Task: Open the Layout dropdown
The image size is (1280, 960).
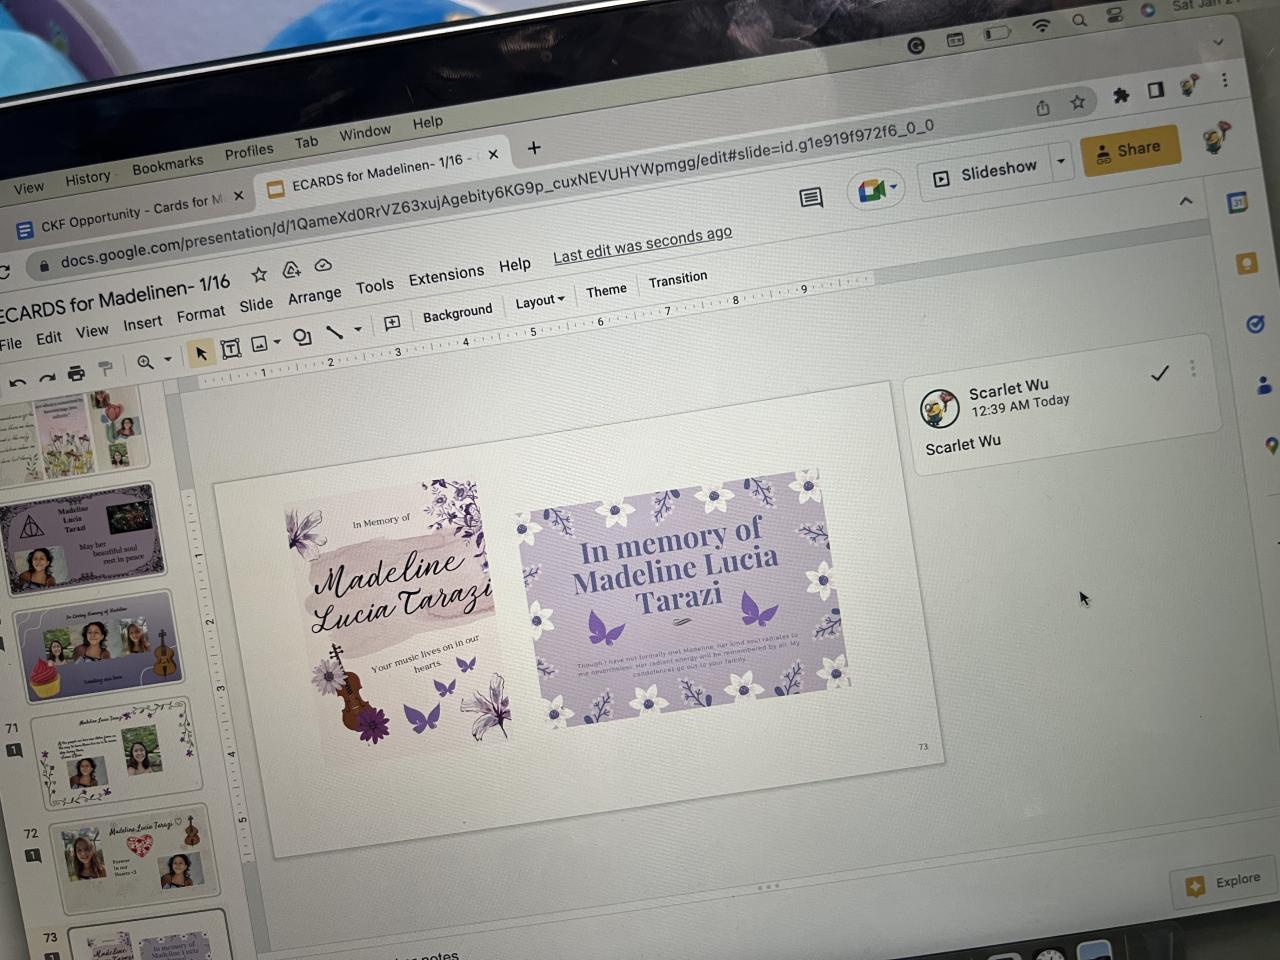Action: 539,300
